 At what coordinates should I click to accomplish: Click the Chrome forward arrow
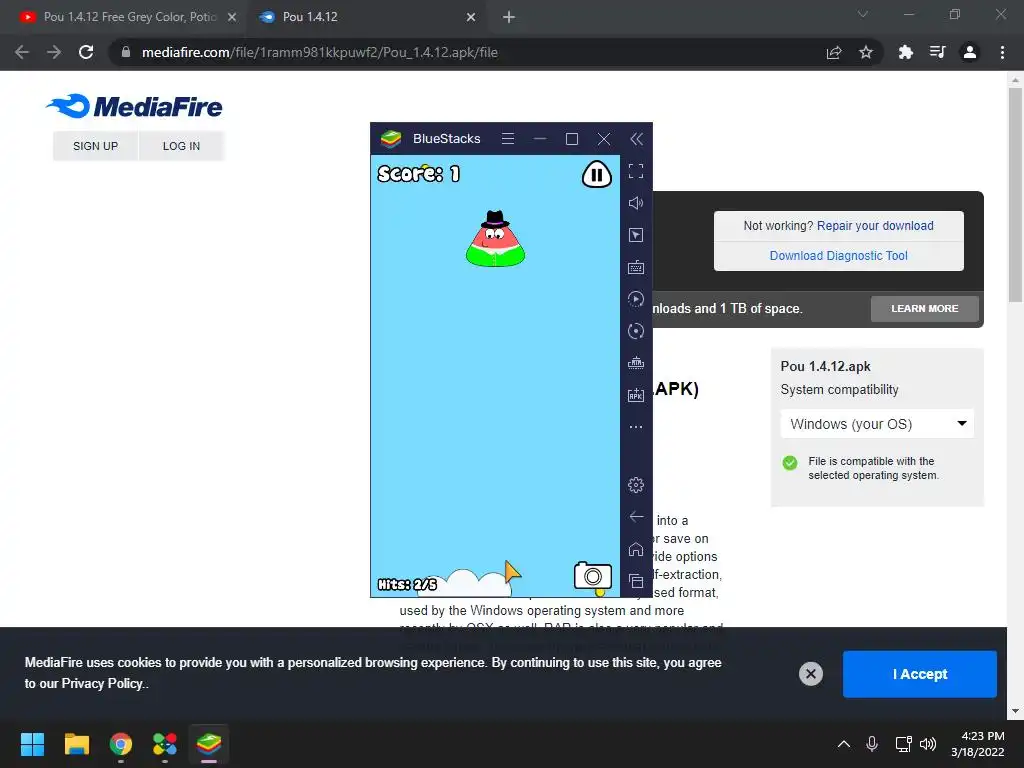coord(54,52)
